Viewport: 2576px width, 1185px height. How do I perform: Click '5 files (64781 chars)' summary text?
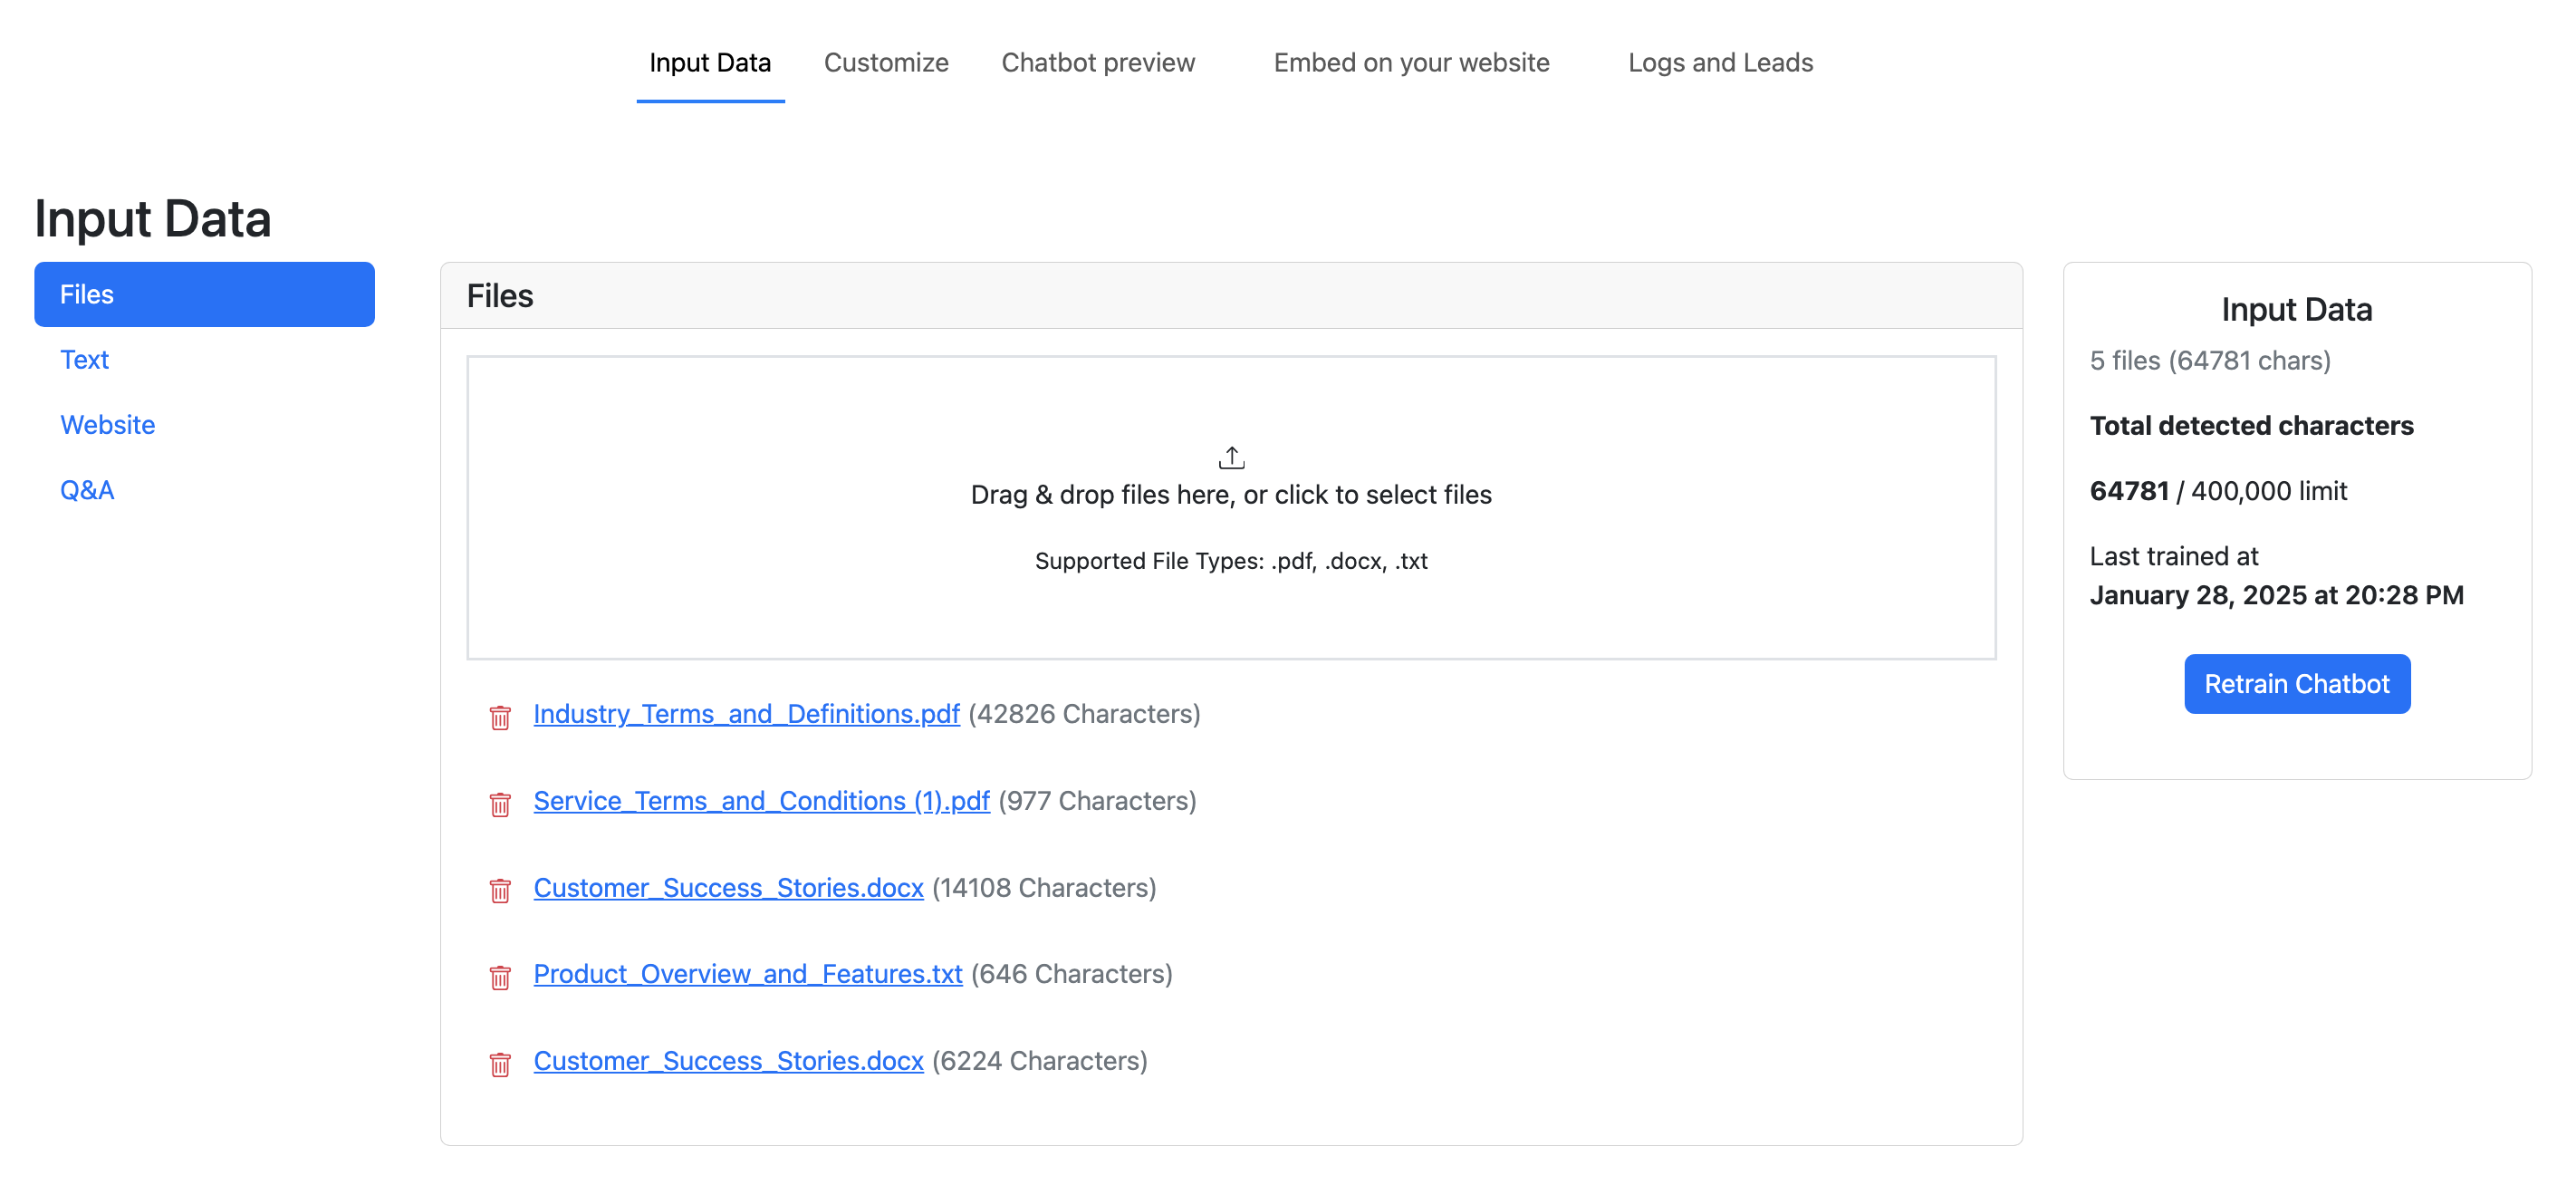tap(2210, 360)
